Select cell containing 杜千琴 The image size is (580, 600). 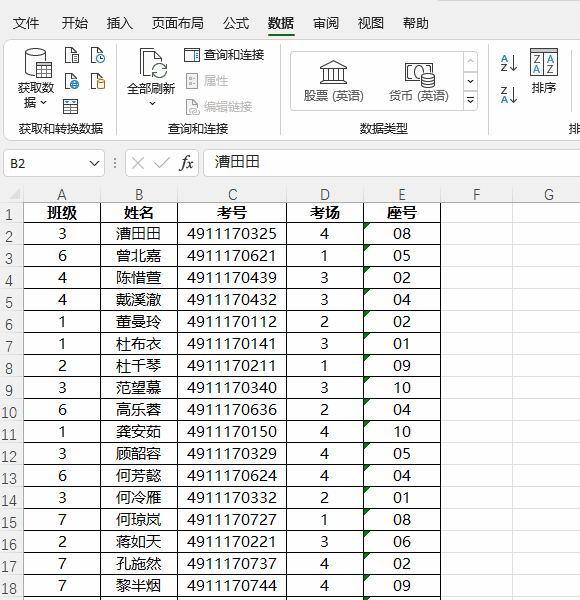[139, 366]
